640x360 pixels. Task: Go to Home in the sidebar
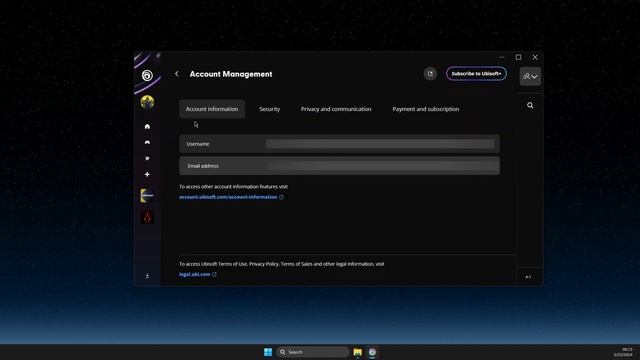coord(147,127)
